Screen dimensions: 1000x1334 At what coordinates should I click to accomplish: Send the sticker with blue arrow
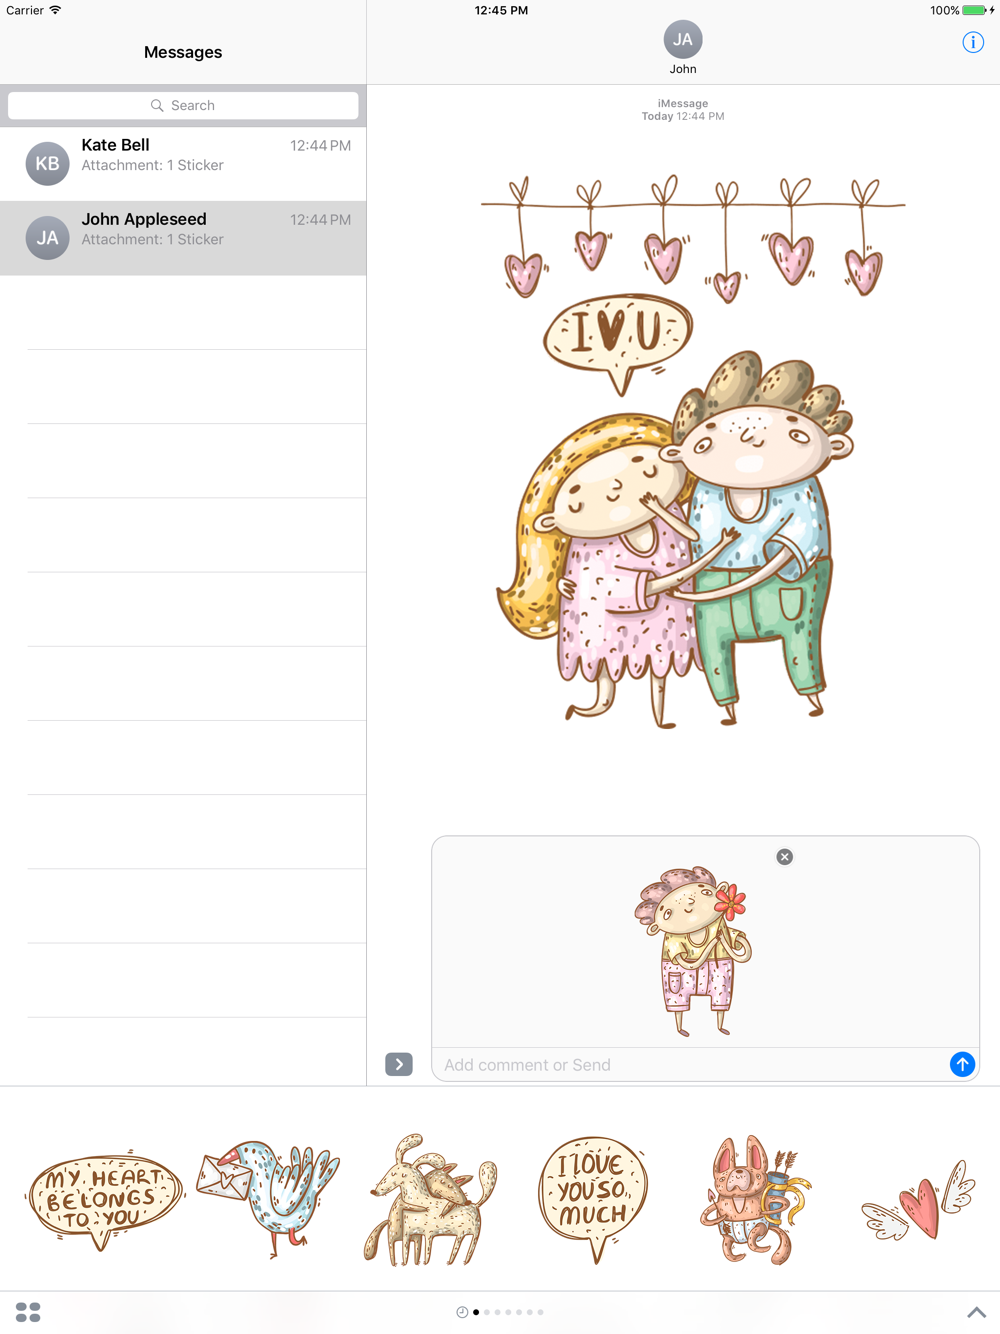click(962, 1064)
